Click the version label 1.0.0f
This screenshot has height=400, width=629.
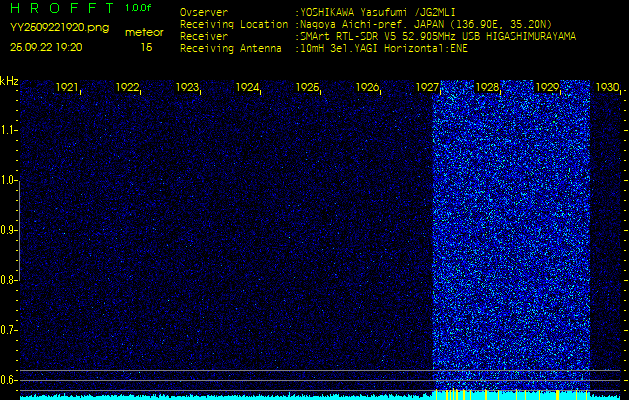click(138, 8)
